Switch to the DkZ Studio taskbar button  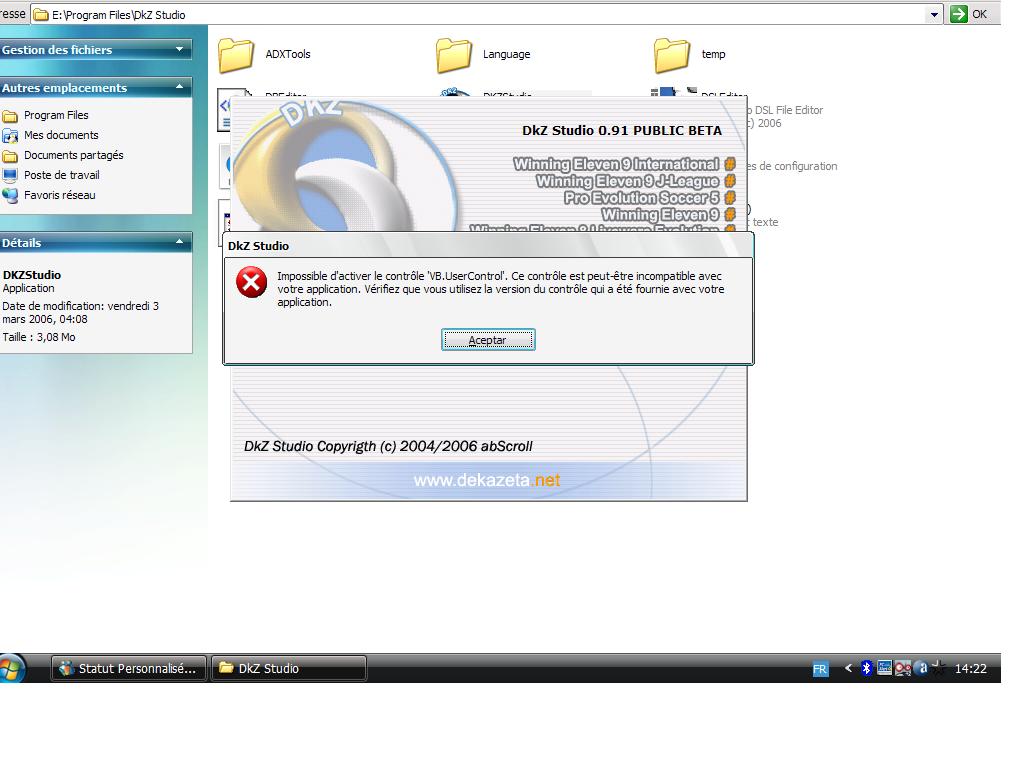pyautogui.click(x=289, y=668)
